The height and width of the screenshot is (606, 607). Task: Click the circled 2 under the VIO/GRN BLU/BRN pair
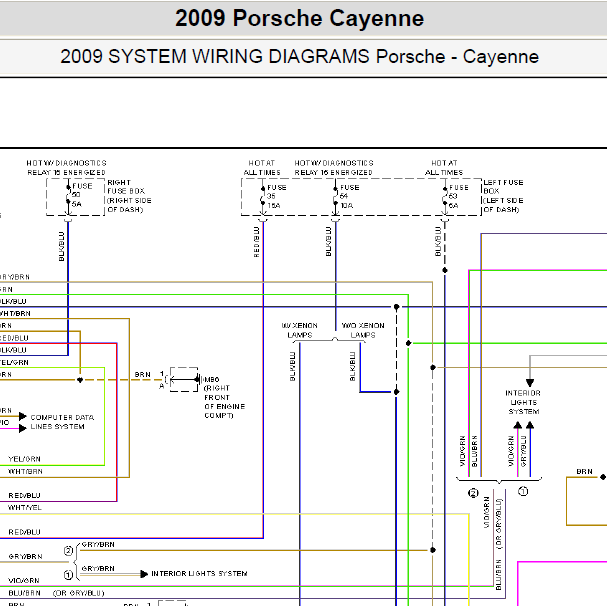[x=473, y=493]
